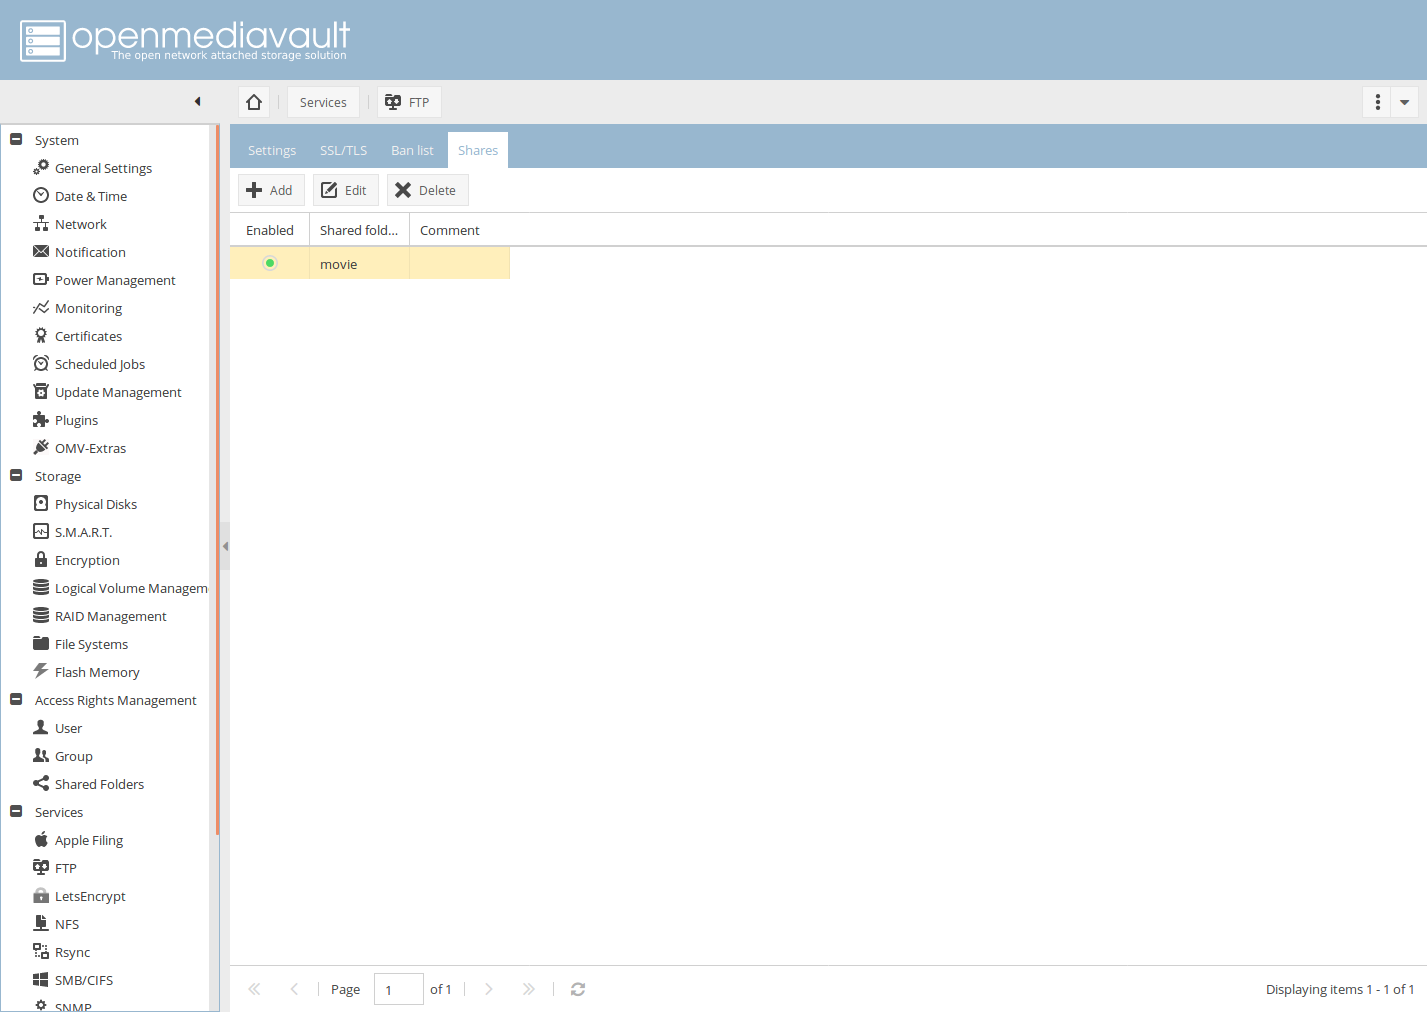Viewport: 1427px width, 1012px height.
Task: Open the S.M.A.R.T. icon
Action: coord(41,531)
